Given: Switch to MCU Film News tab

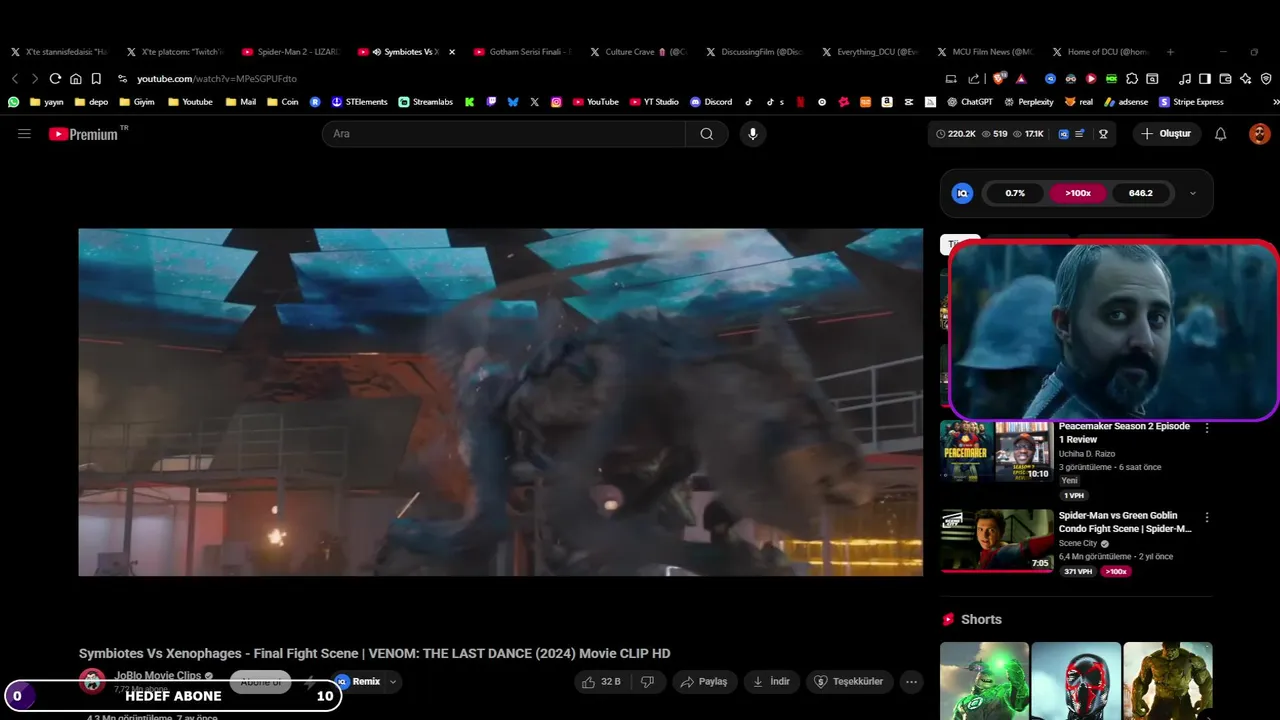Looking at the screenshot, I should (985, 51).
